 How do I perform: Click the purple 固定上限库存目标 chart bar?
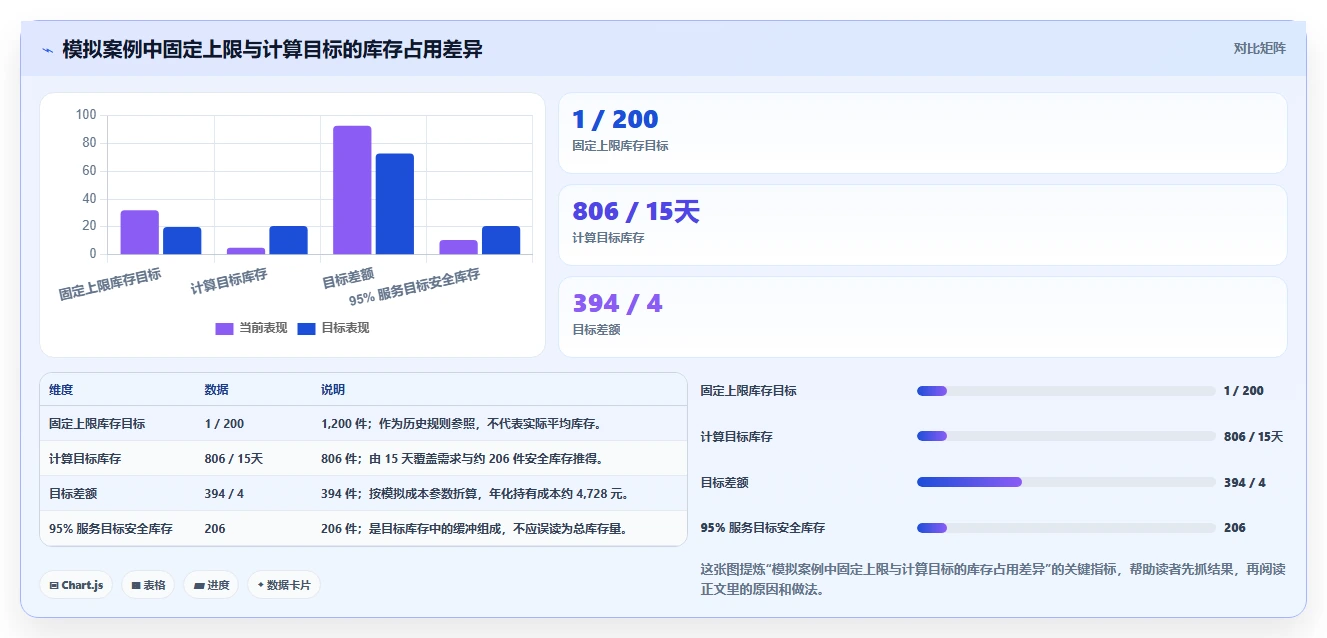pos(140,232)
